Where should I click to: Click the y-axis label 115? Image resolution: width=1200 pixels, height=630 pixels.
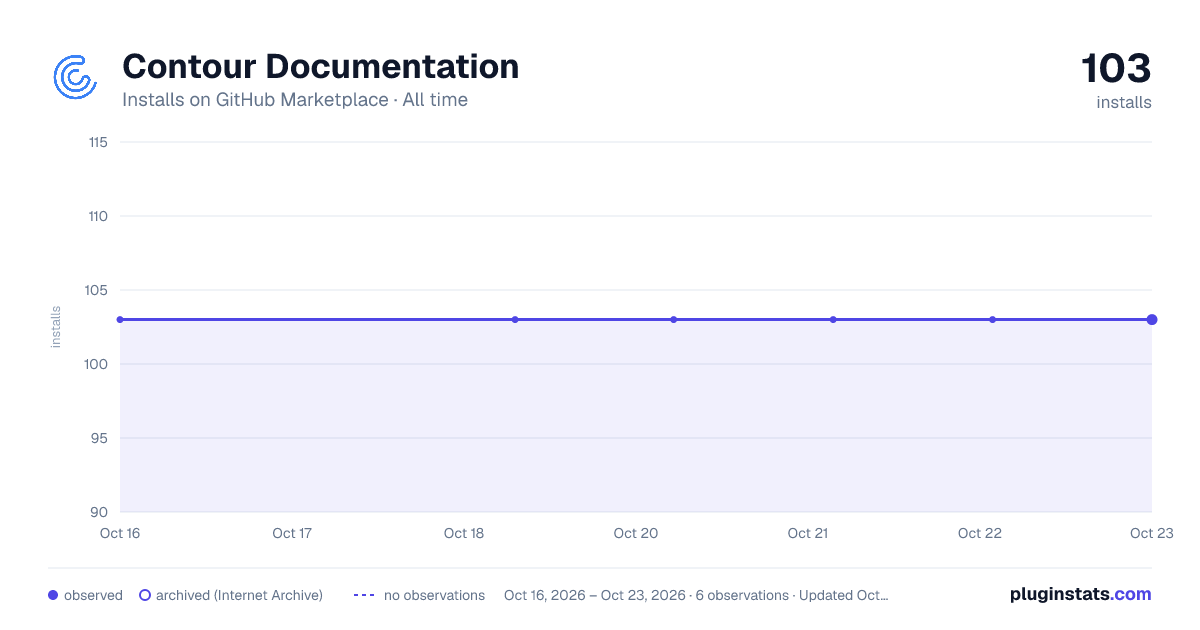point(98,142)
